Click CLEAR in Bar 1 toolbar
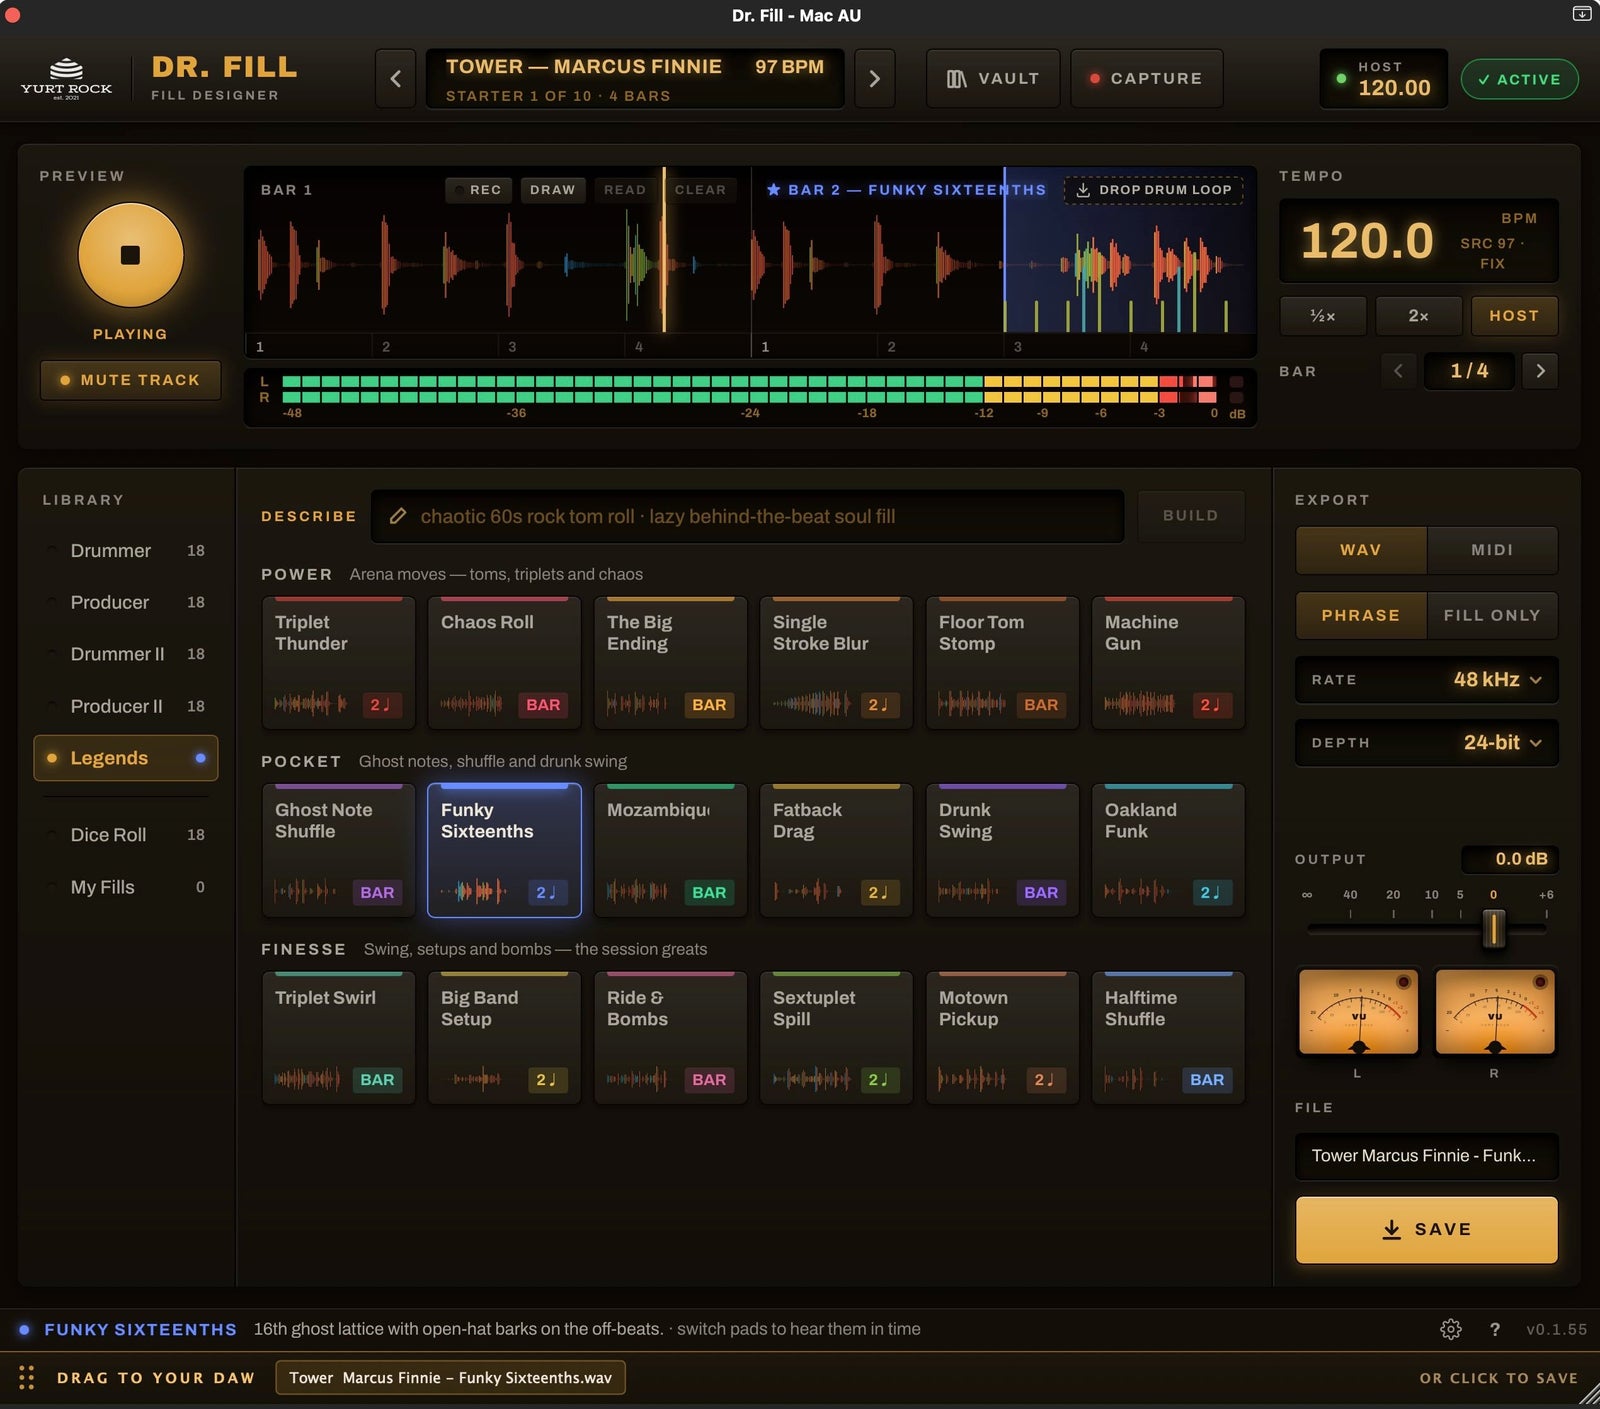This screenshot has width=1600, height=1409. pos(700,190)
